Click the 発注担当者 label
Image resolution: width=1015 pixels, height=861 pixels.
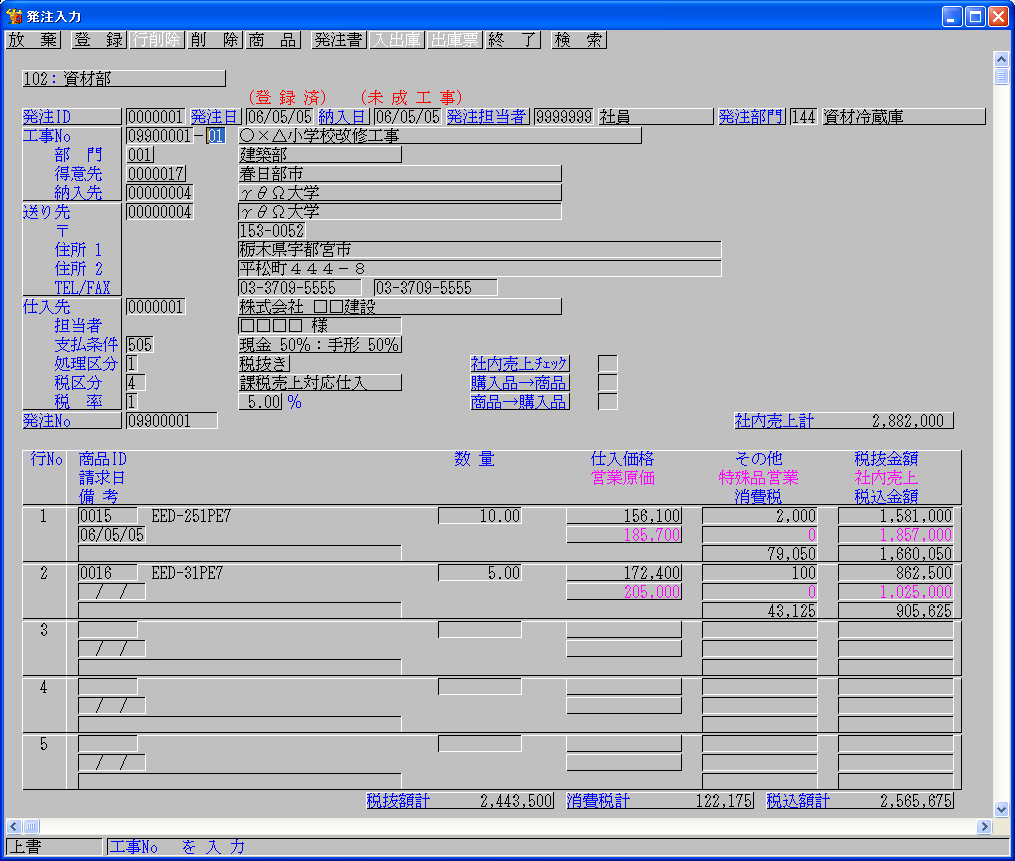487,117
